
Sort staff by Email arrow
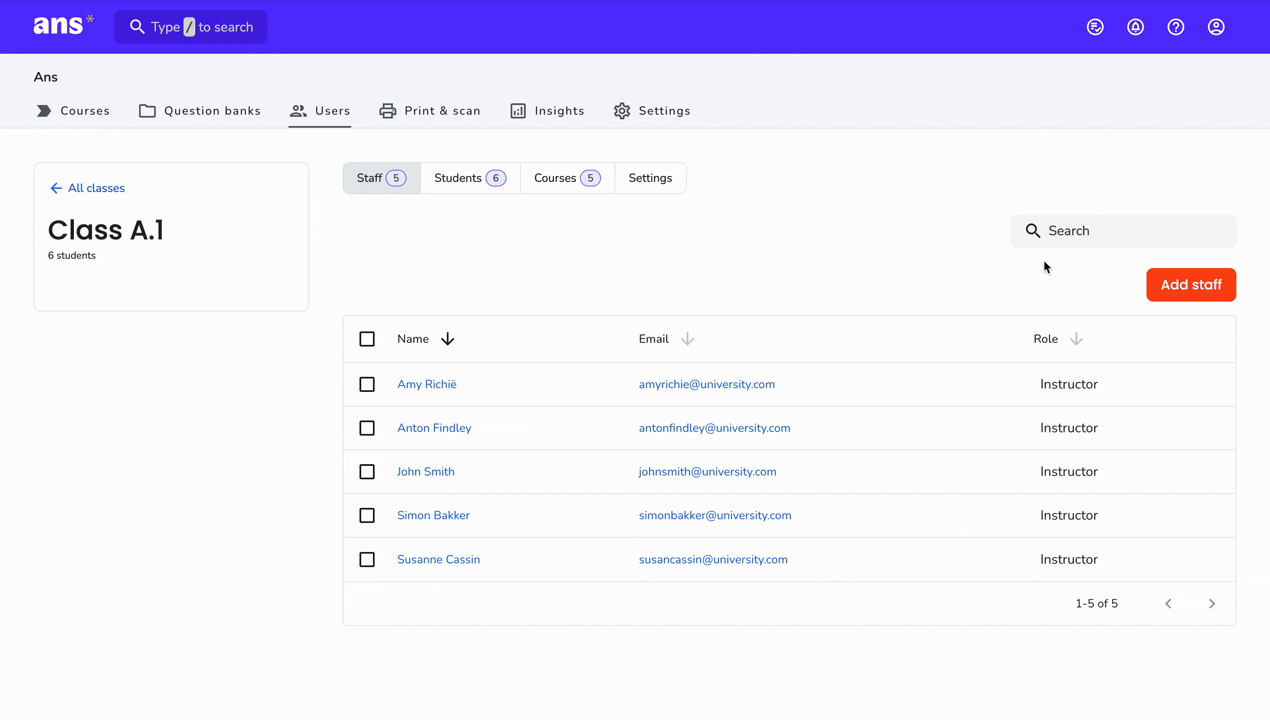(x=687, y=339)
